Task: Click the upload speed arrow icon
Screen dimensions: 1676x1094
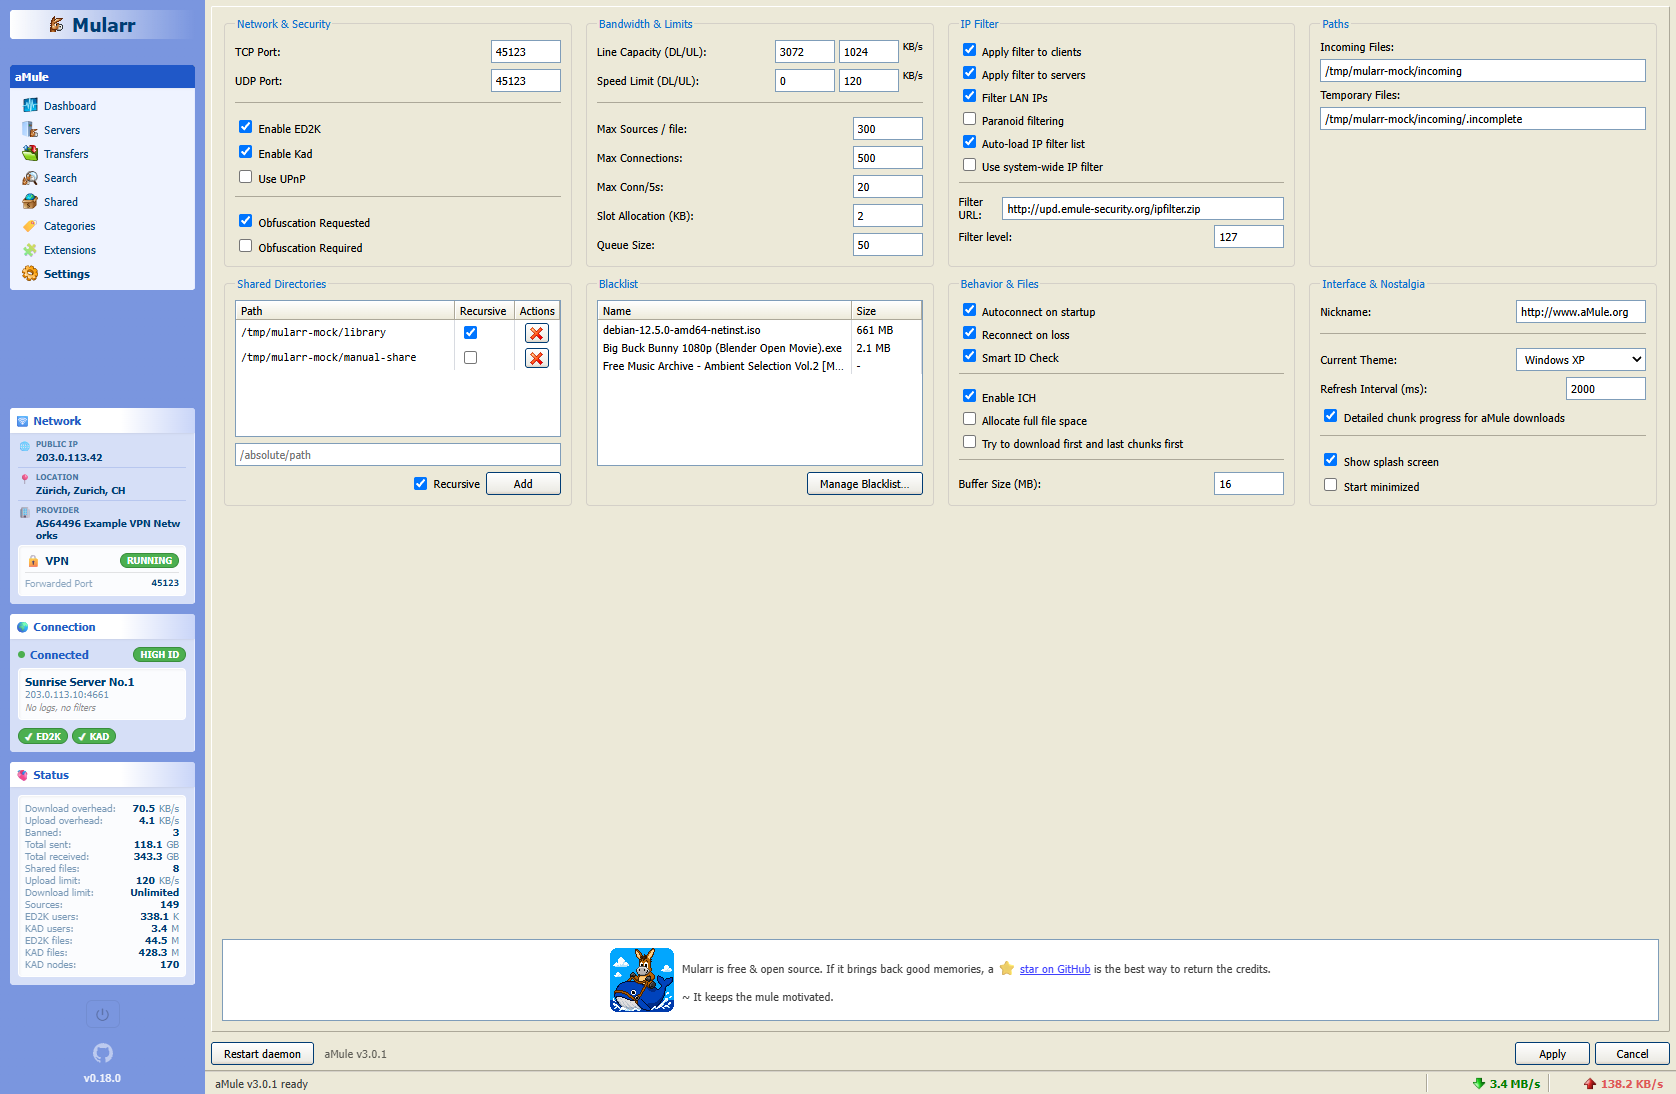Action: point(1590,1083)
